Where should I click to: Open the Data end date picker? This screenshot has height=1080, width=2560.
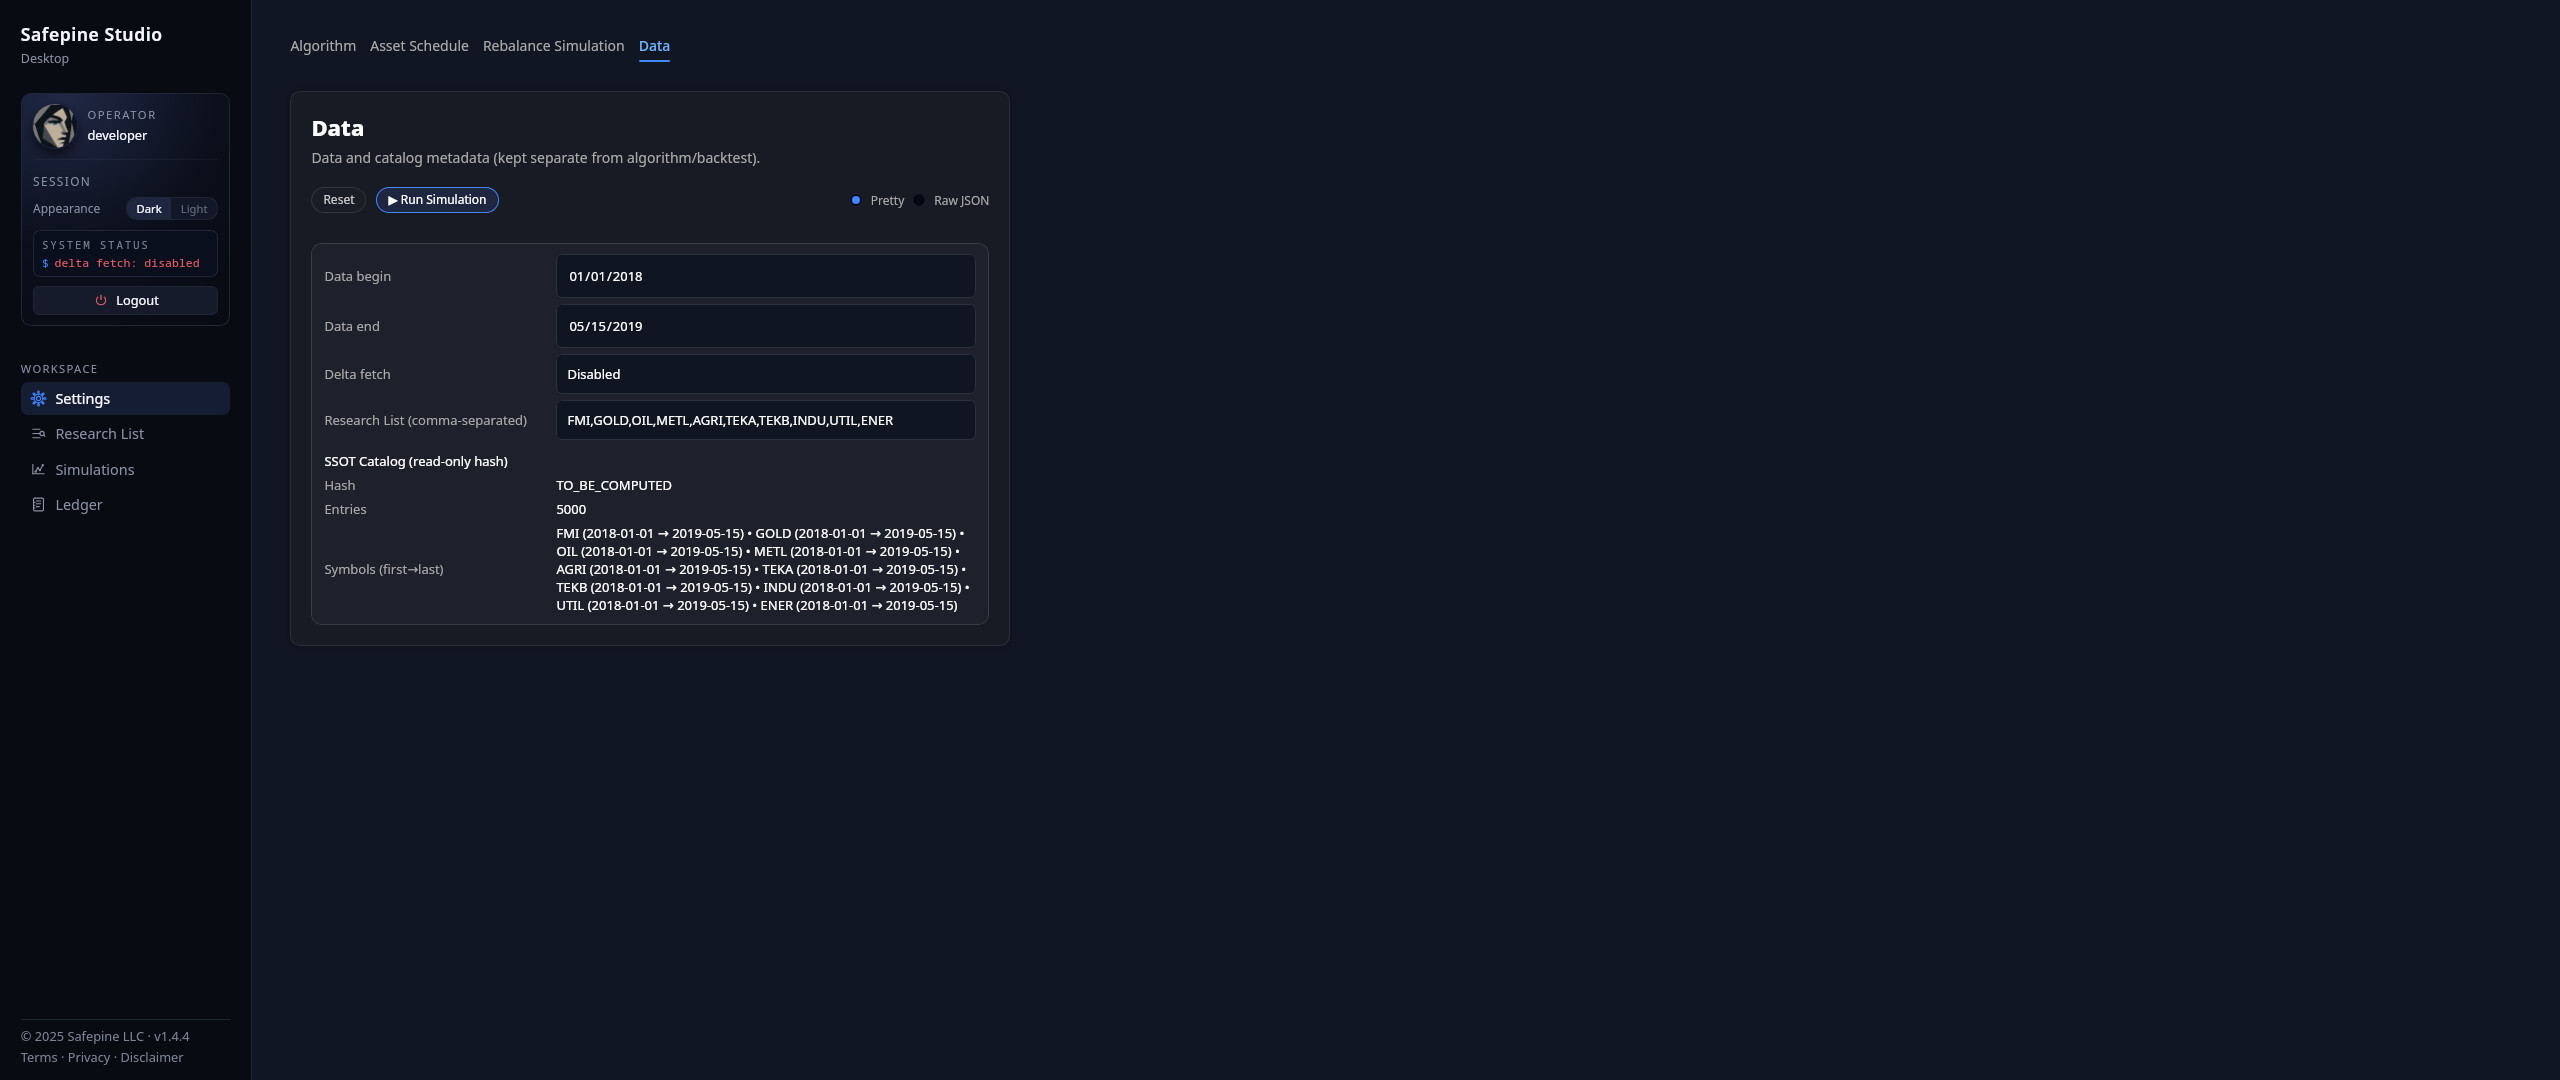[x=765, y=326]
